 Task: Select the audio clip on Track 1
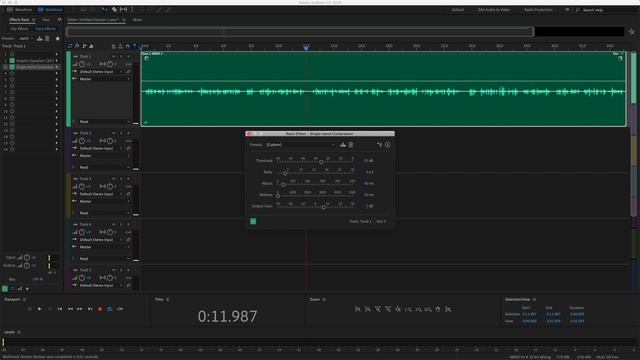click(x=383, y=89)
